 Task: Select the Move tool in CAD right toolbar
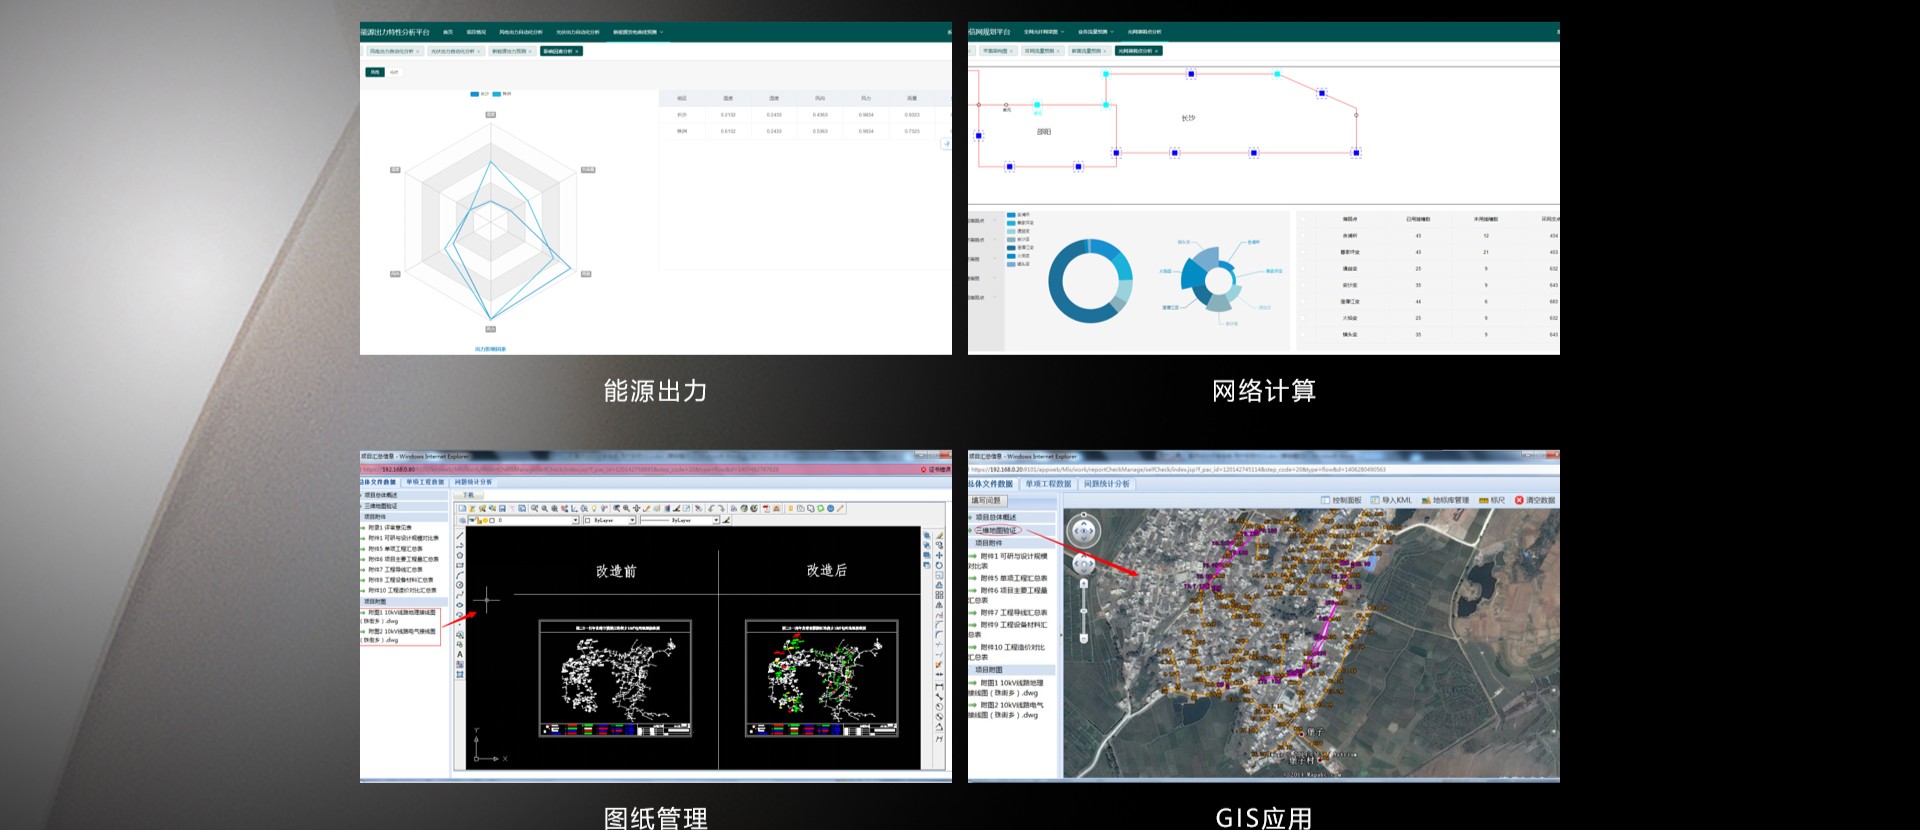939,555
